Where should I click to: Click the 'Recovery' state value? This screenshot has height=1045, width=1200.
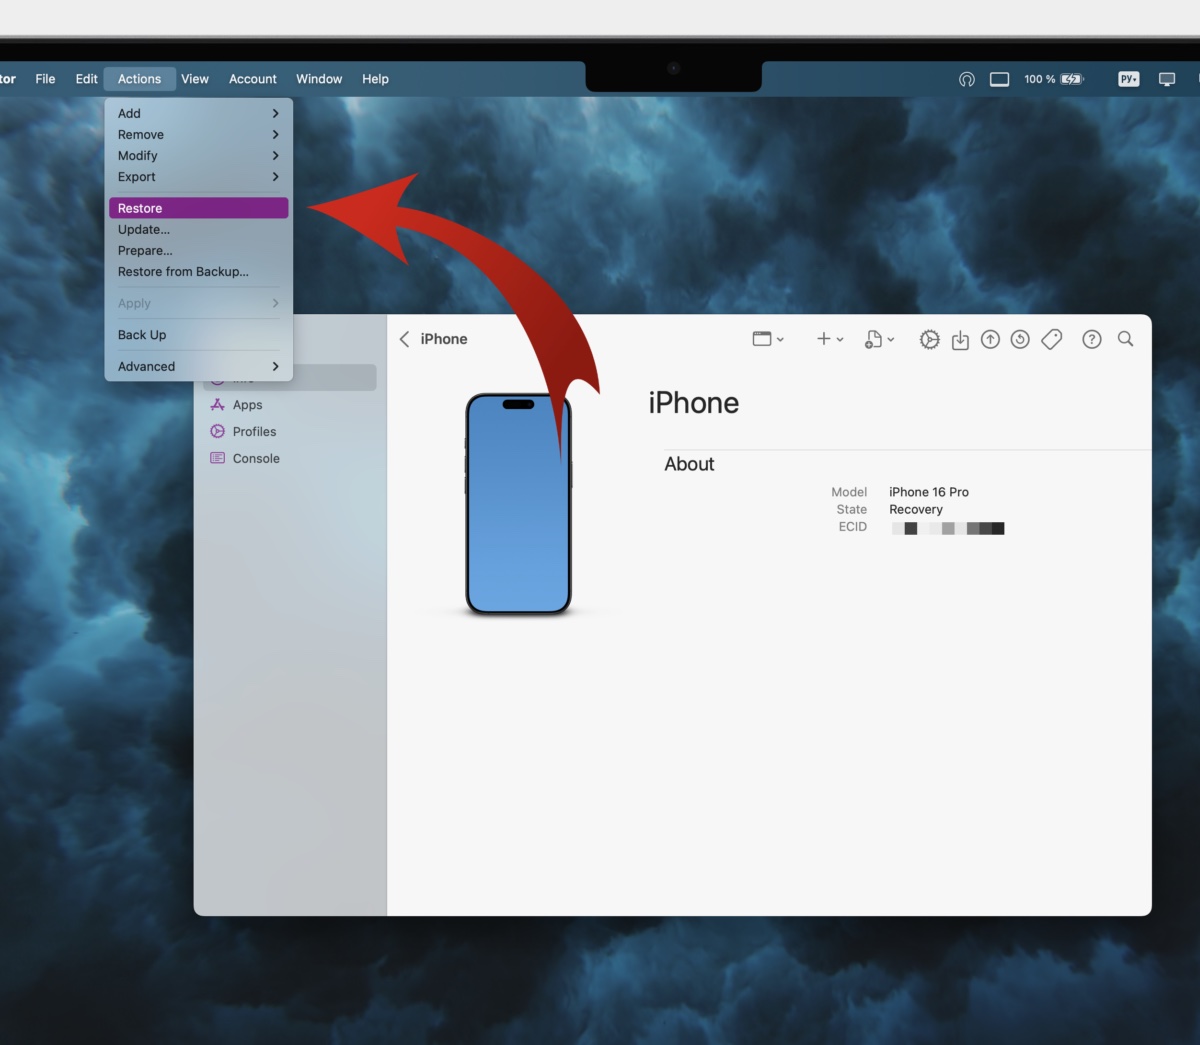(916, 510)
